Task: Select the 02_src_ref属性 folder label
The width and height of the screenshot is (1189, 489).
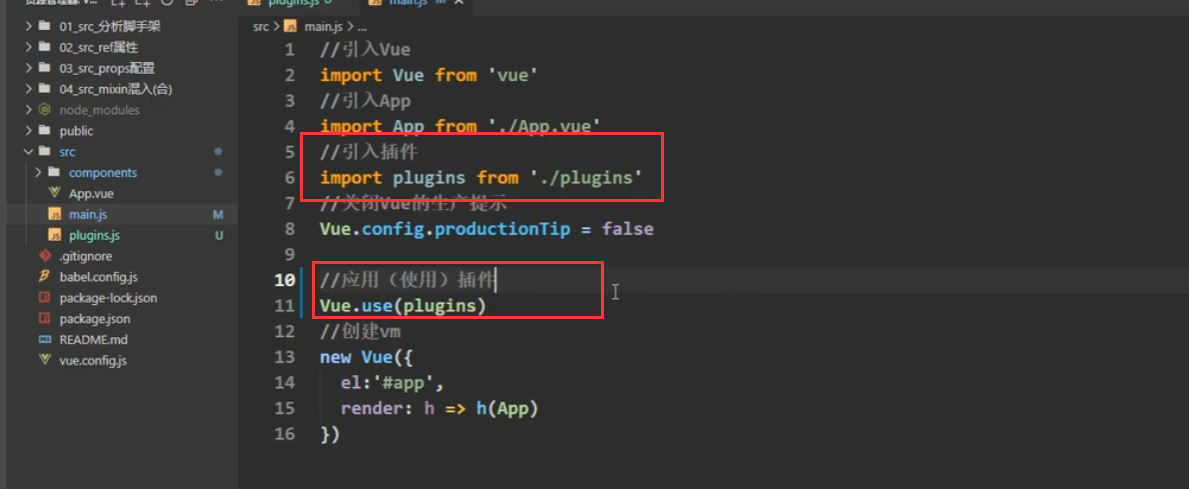Action: click(x=99, y=48)
